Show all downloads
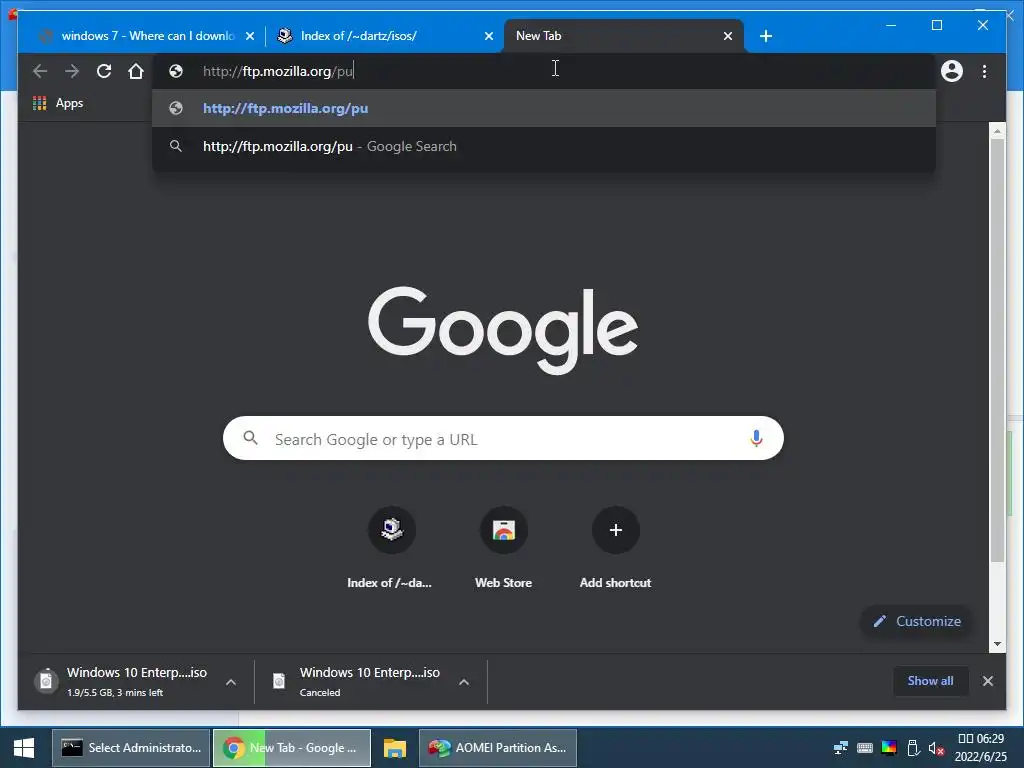1024x768 pixels. click(x=930, y=680)
